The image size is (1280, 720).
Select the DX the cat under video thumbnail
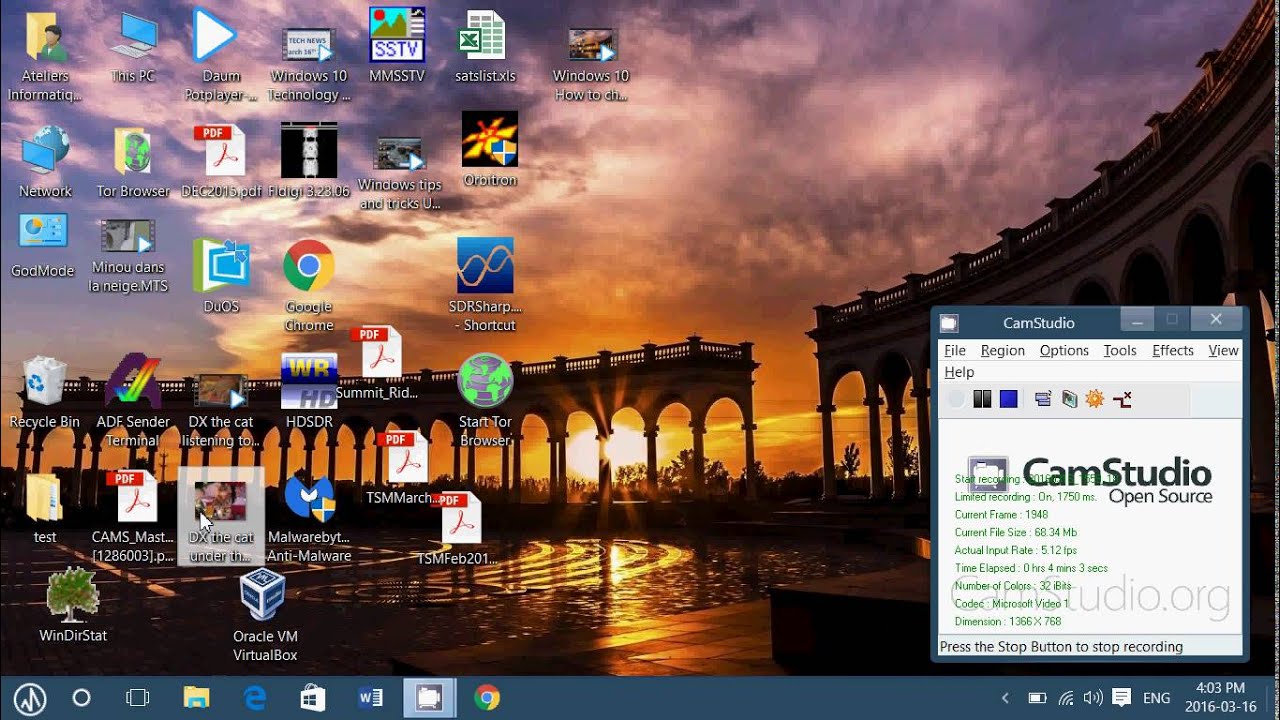[221, 517]
